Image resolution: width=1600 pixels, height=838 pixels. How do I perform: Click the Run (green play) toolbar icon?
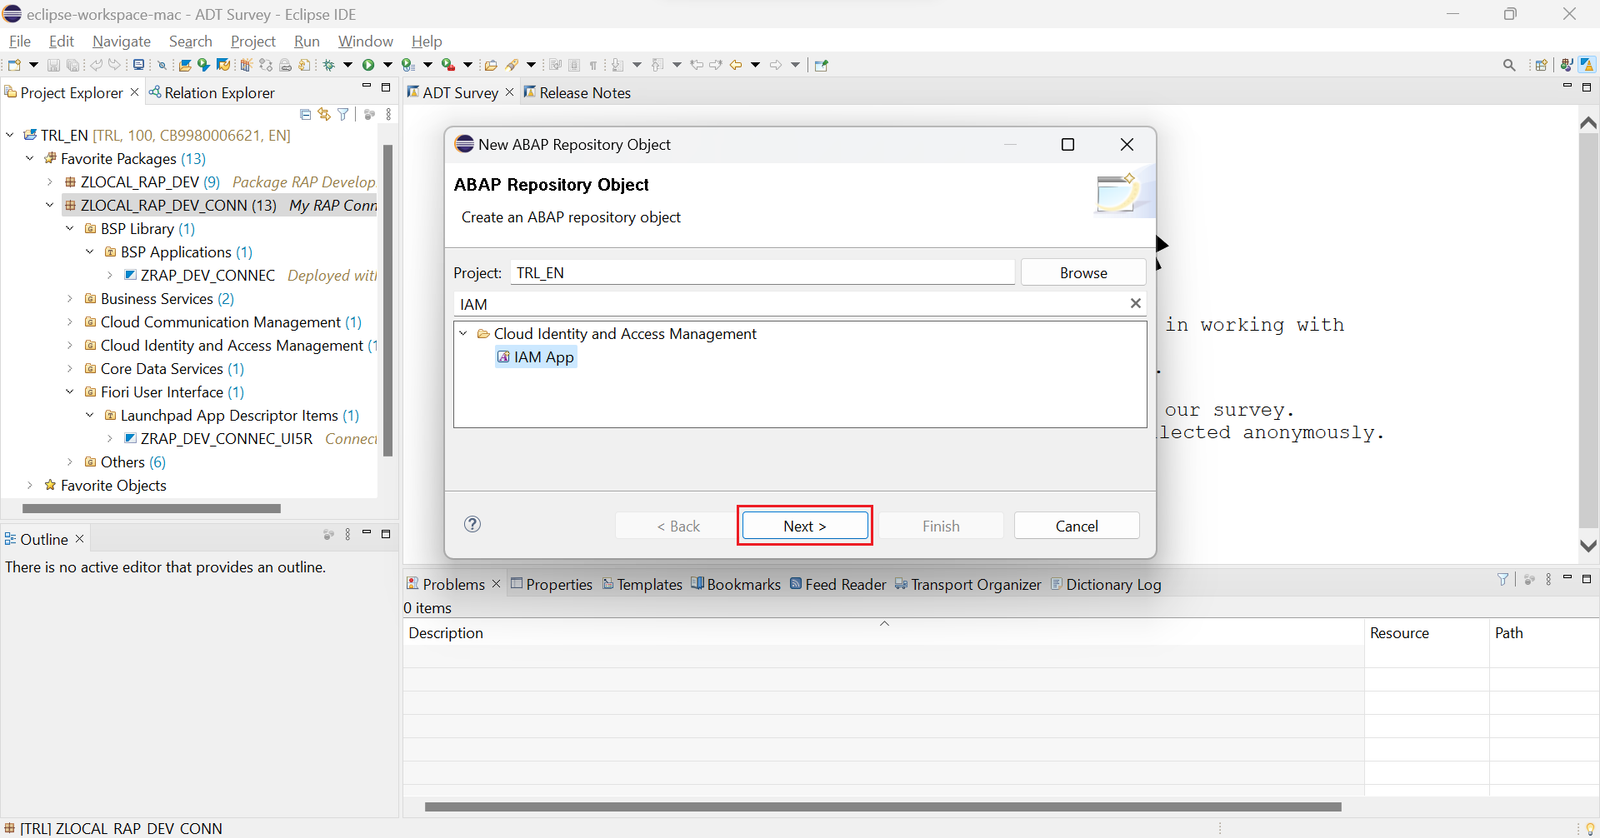coord(368,65)
